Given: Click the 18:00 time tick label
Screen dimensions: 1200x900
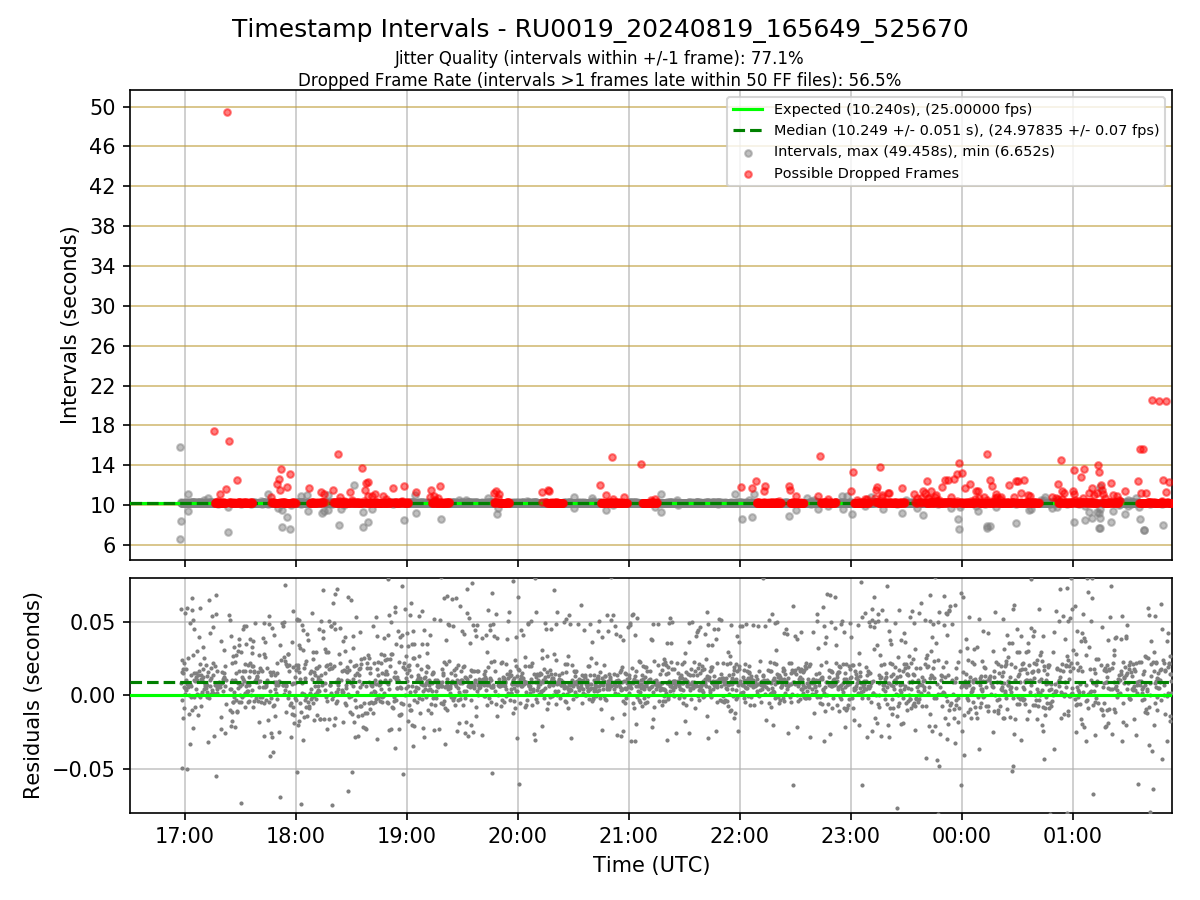Looking at the screenshot, I should click(x=295, y=834).
